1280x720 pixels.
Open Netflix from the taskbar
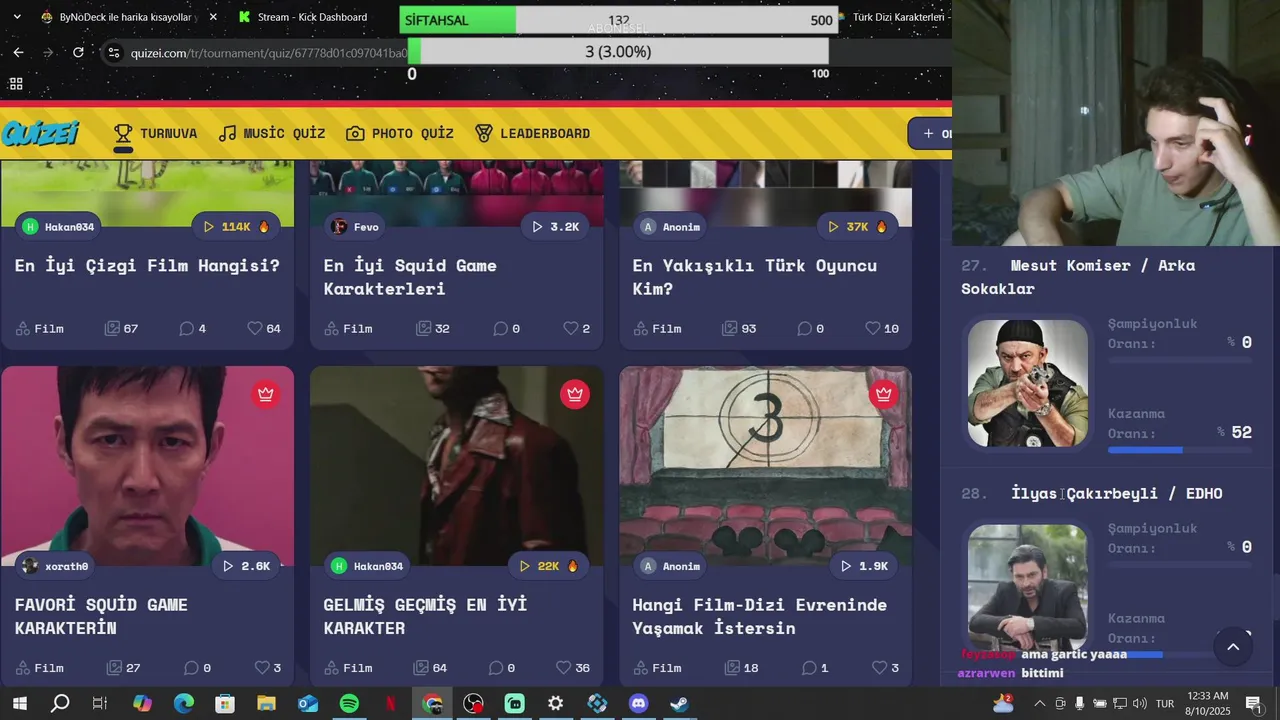click(390, 703)
